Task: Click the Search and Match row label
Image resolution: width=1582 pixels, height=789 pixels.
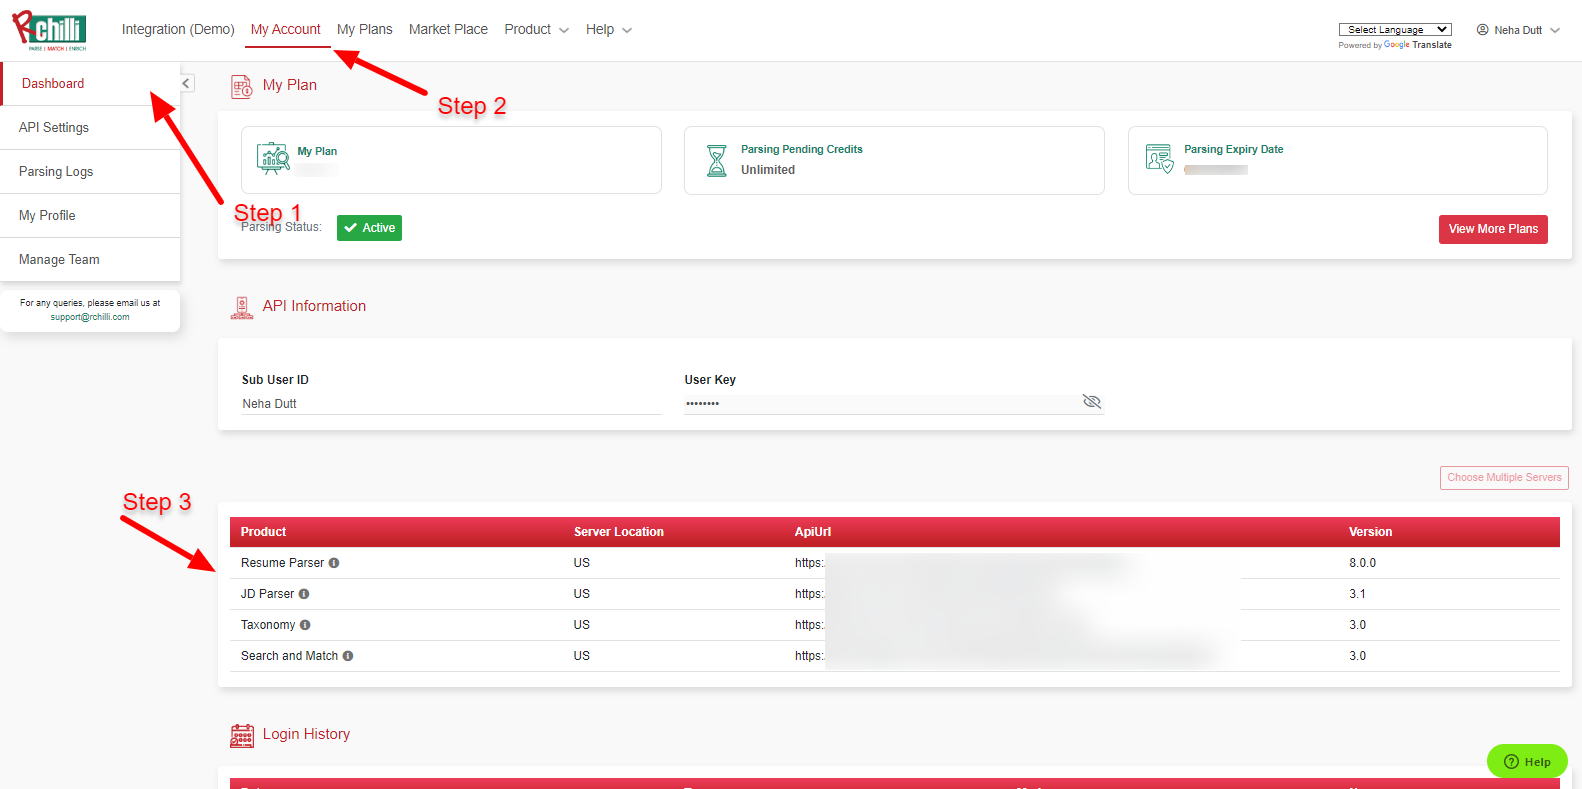Action: click(x=290, y=656)
